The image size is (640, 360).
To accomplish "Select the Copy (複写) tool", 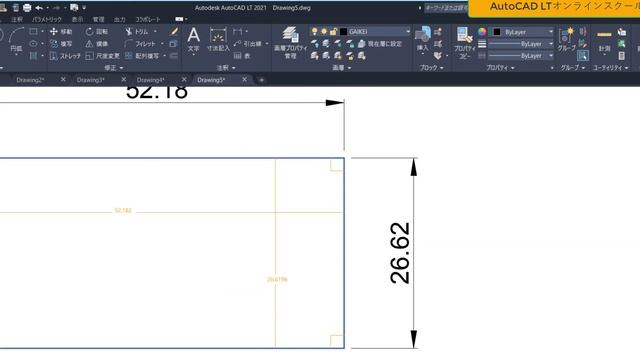I will (61, 44).
